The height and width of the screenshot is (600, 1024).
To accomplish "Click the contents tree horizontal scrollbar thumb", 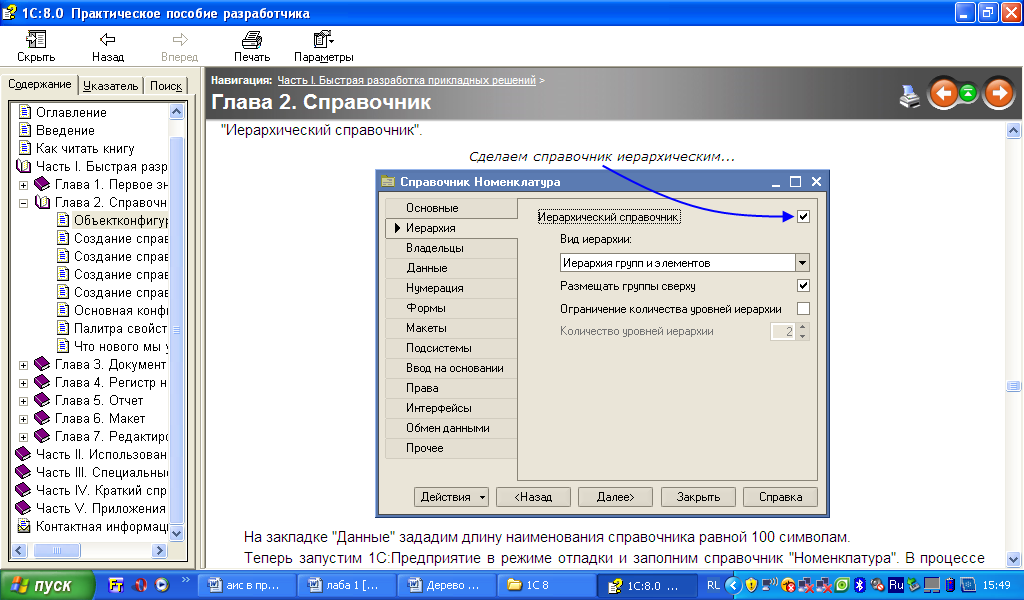I will 56,550.
